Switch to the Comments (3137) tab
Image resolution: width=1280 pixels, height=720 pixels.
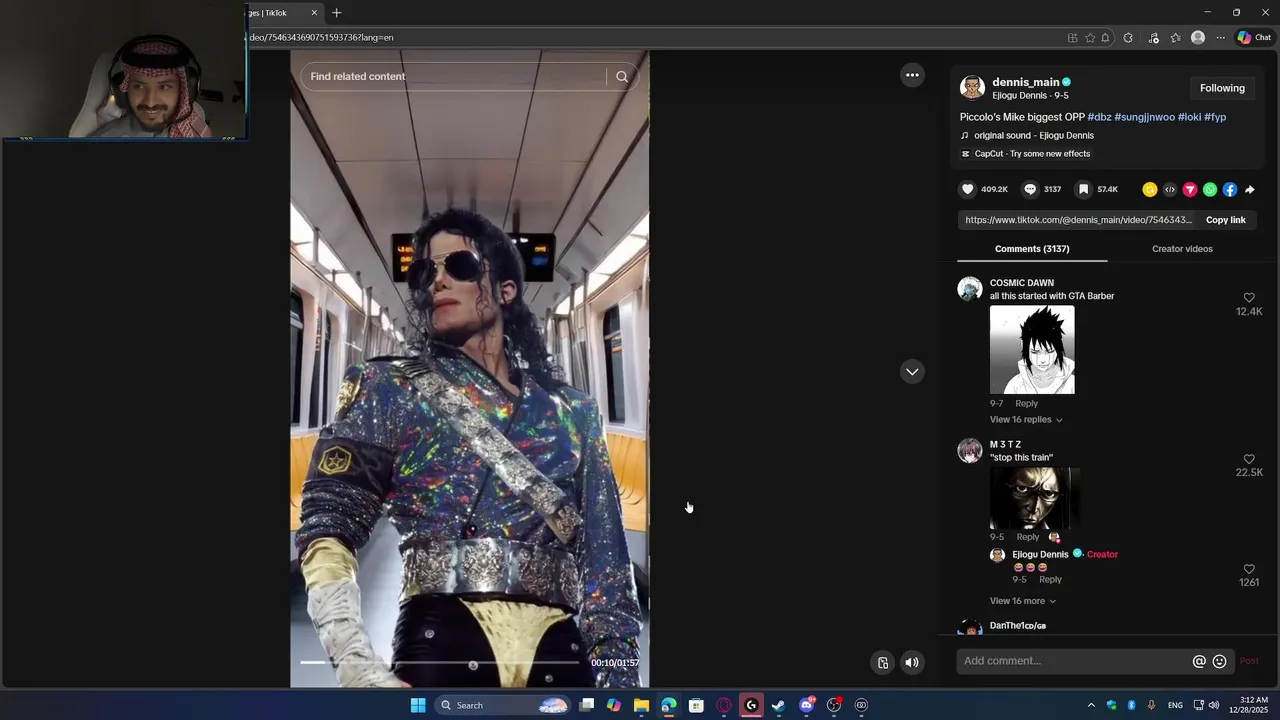[x=1032, y=249]
